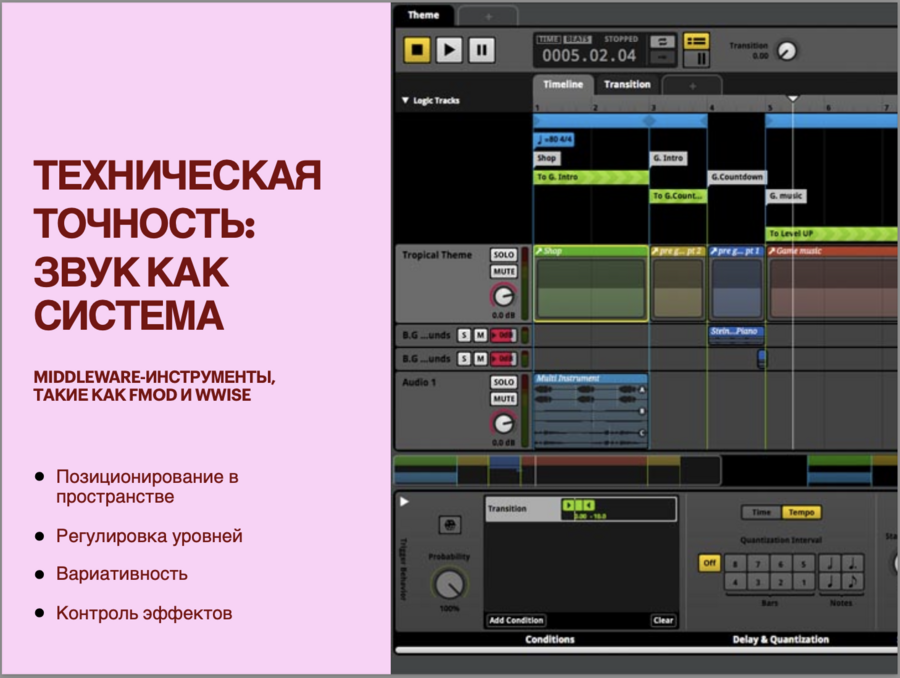Viewport: 900px width, 678px height.
Task: Solo the Audio 1 track
Action: coord(503,382)
